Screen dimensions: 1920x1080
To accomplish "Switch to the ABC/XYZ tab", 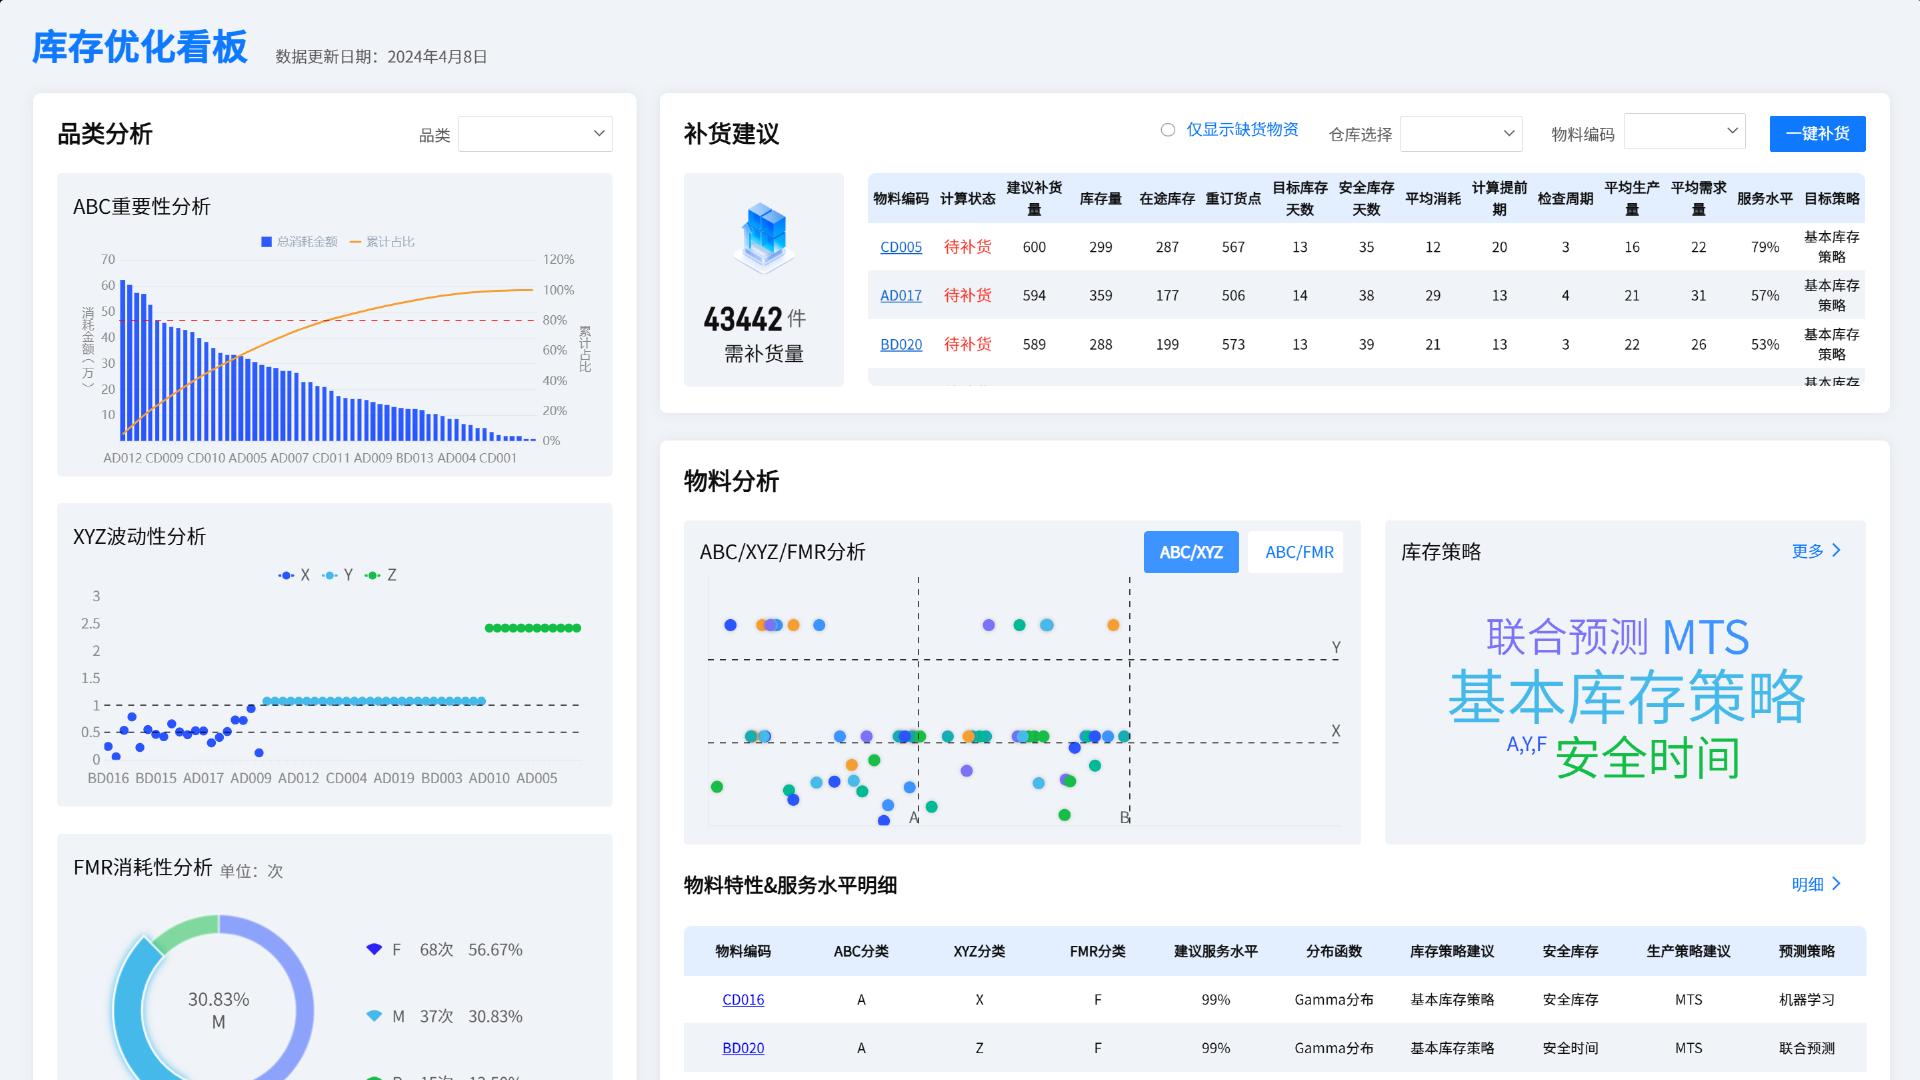I will pyautogui.click(x=1191, y=551).
